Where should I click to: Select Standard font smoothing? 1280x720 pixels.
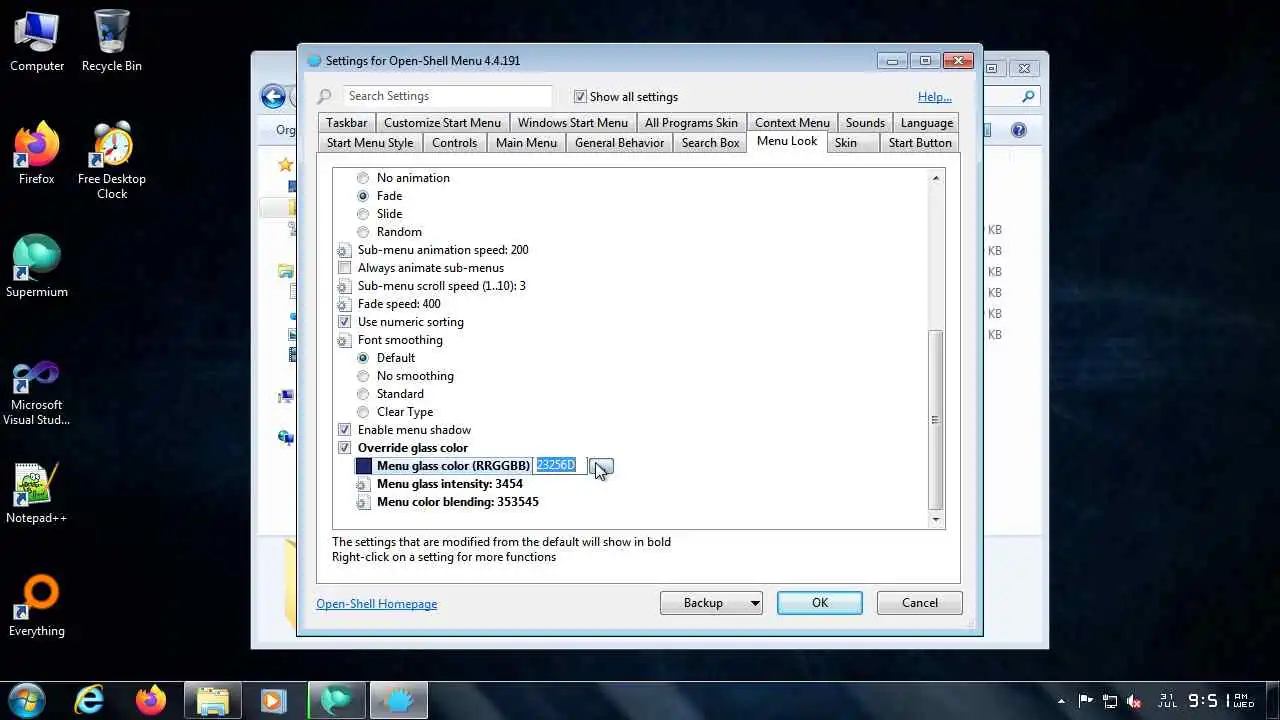(363, 394)
